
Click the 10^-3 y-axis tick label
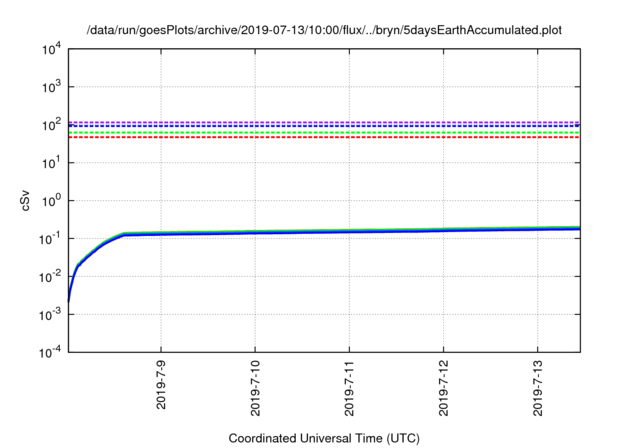pos(50,315)
